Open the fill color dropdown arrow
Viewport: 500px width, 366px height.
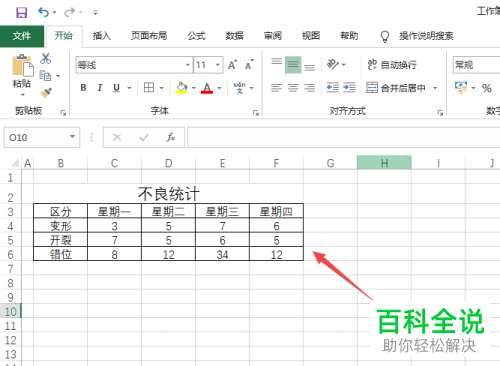(x=194, y=88)
